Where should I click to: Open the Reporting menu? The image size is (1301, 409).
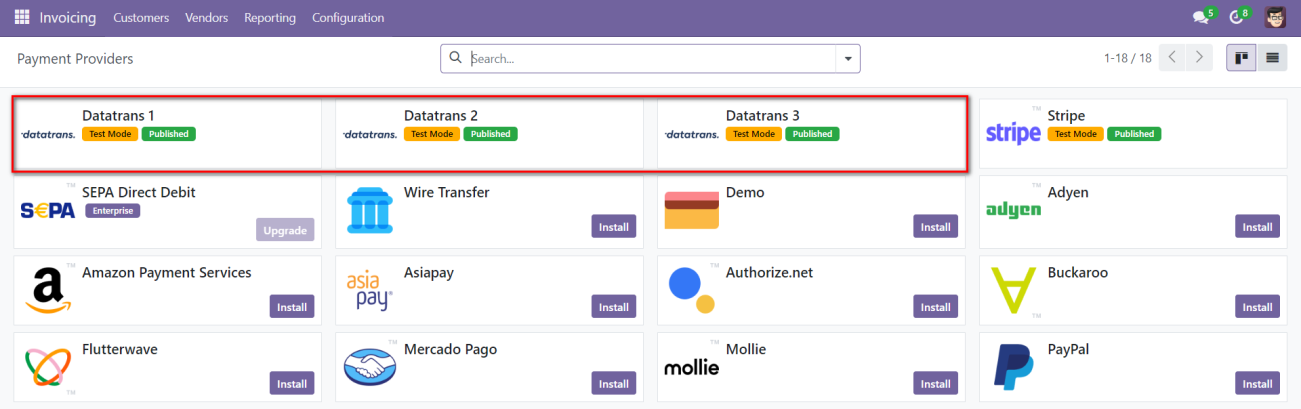click(x=270, y=18)
